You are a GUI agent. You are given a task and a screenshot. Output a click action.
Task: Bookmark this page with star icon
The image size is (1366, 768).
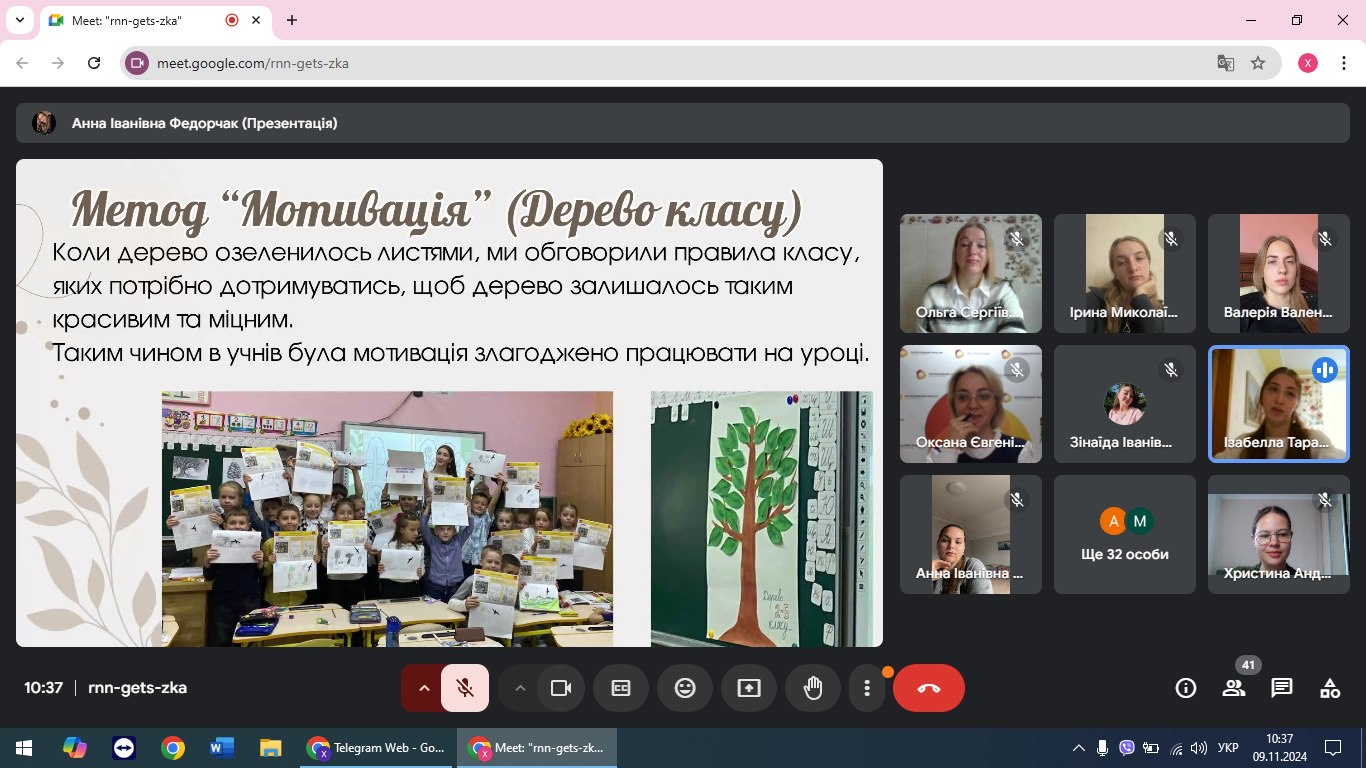pos(1258,63)
